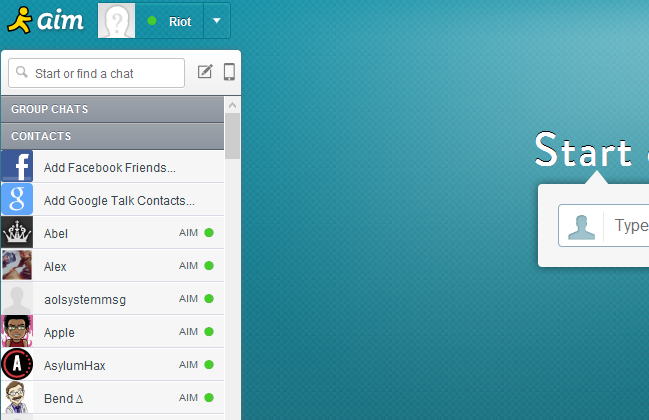
Task: Open chat with aolsystemmsg
Action: [113, 299]
